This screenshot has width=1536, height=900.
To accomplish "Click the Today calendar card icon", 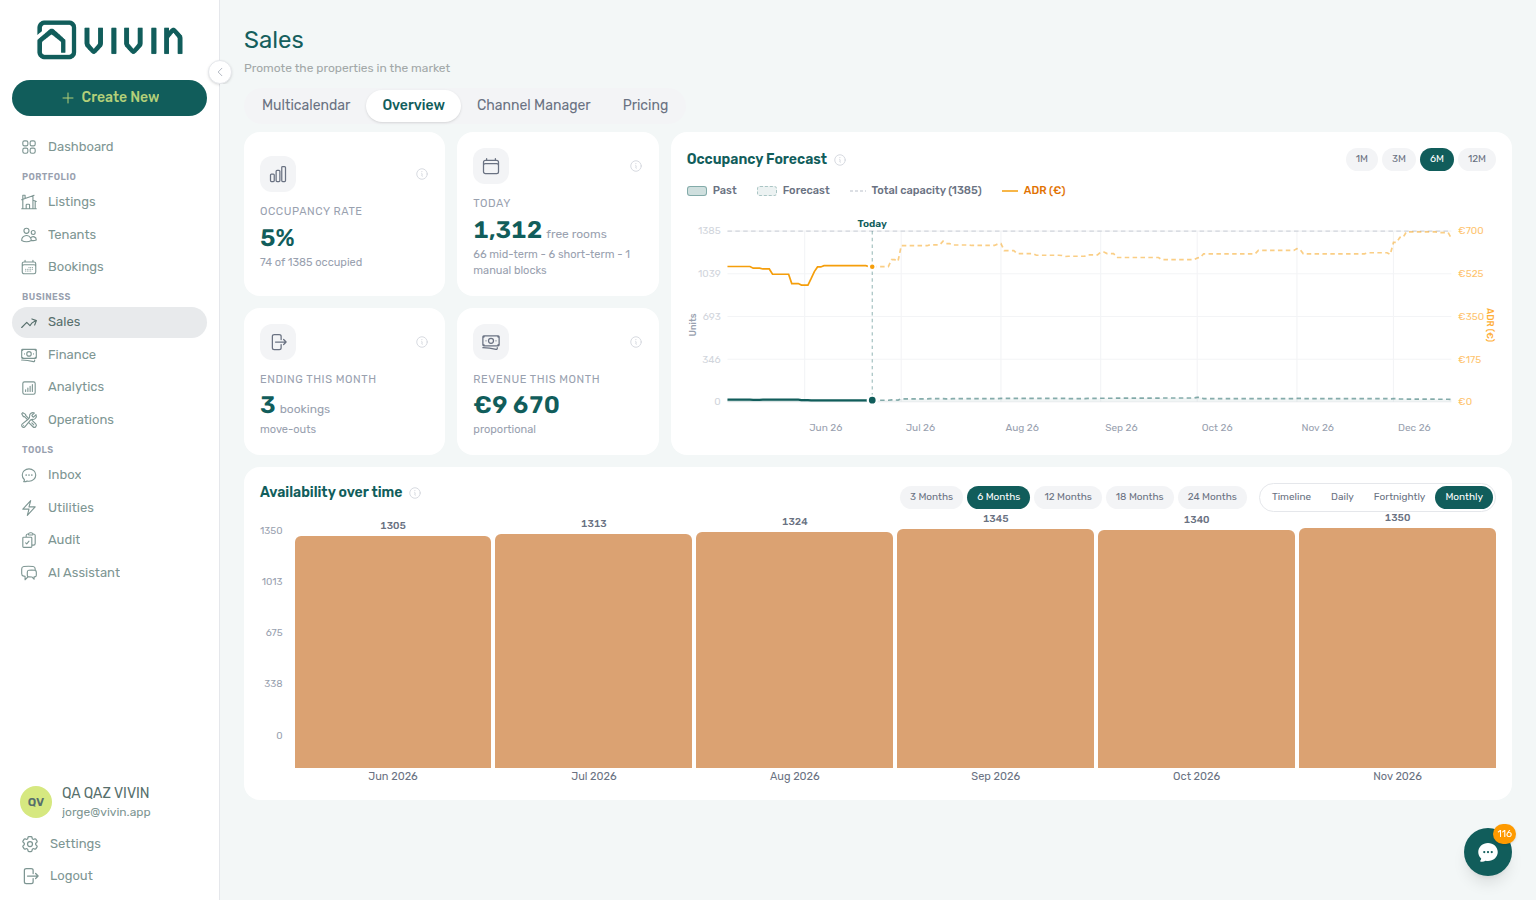I will 491,166.
